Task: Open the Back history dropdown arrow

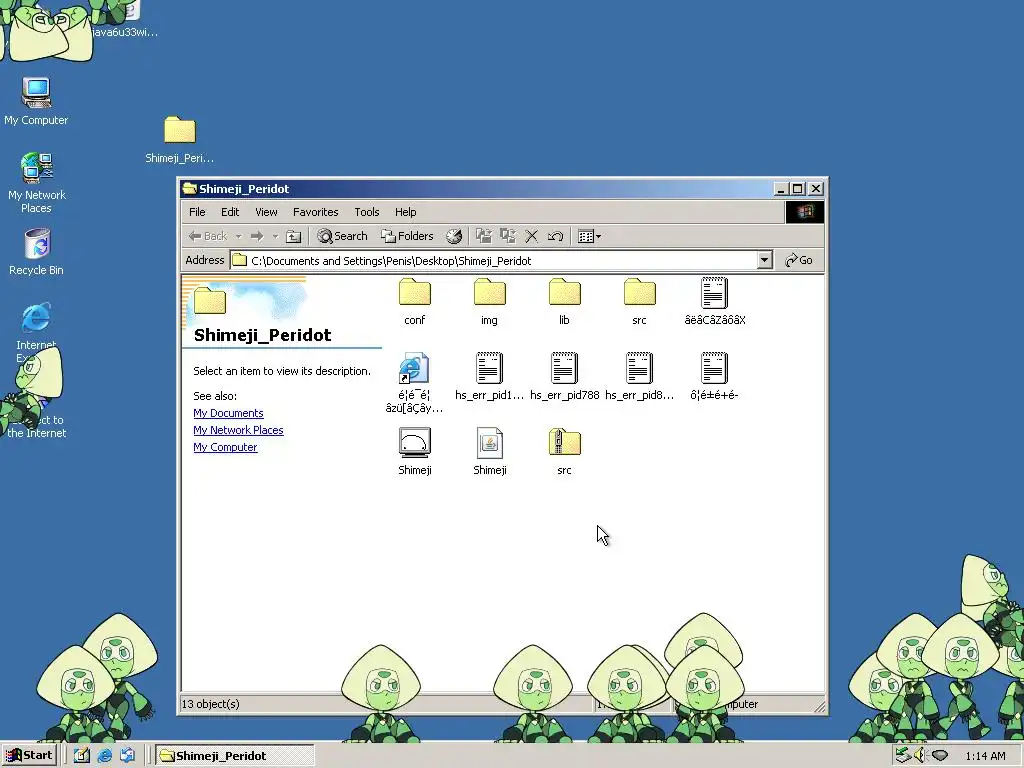Action: pyautogui.click(x=238, y=236)
